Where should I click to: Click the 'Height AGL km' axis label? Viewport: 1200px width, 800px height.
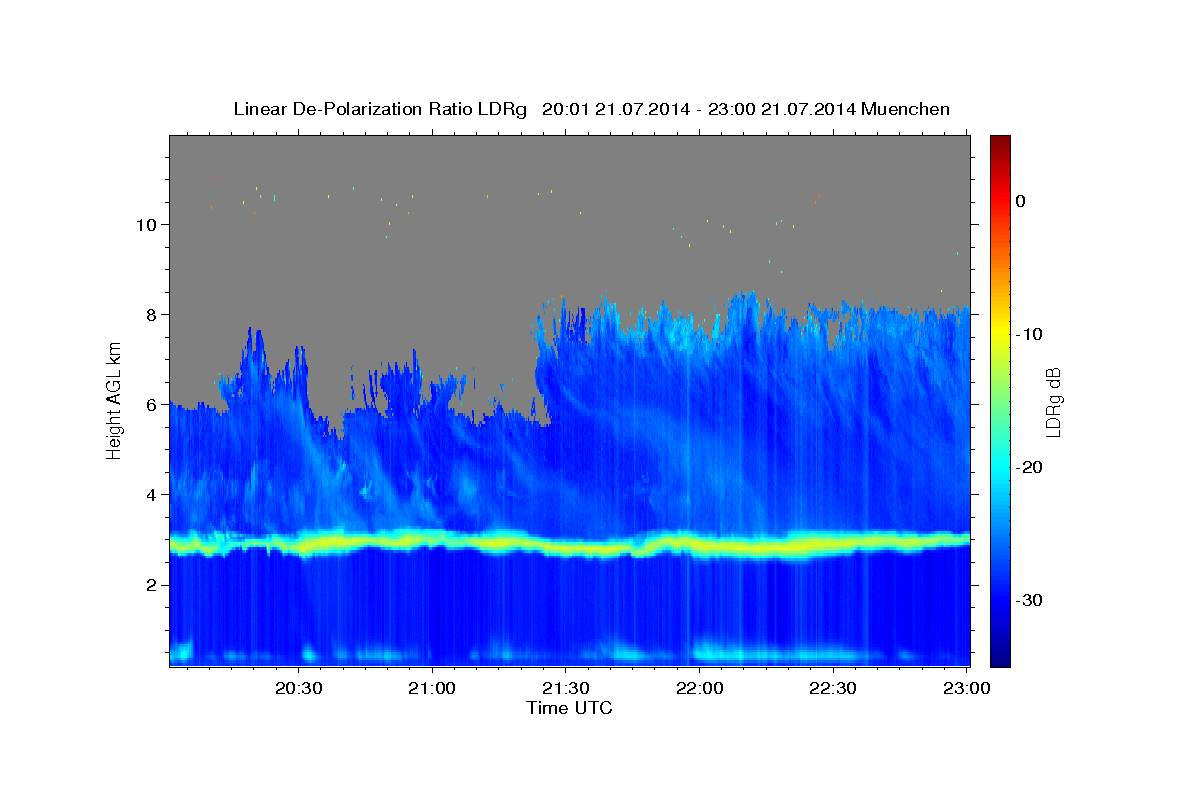(115, 400)
